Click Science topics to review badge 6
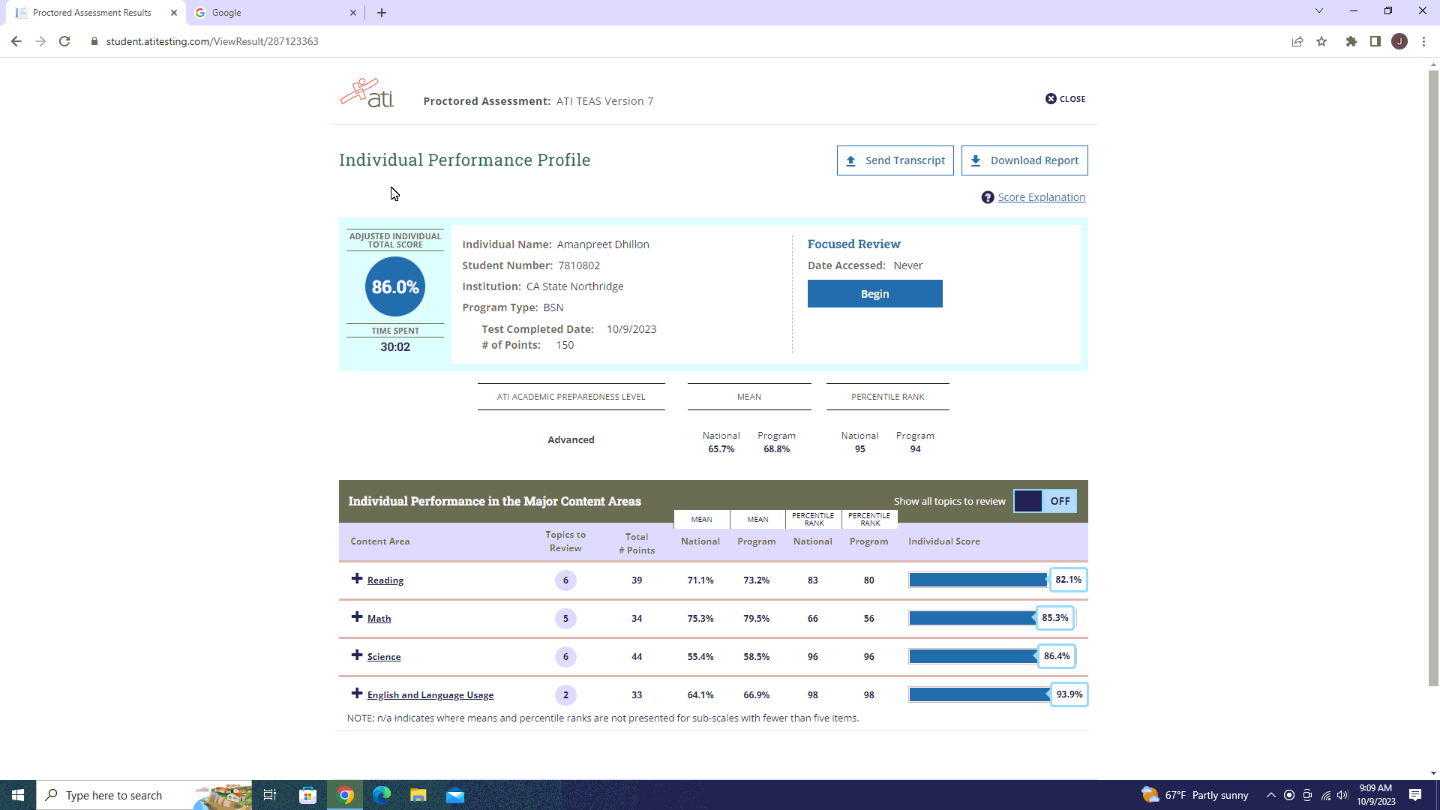 pos(565,657)
